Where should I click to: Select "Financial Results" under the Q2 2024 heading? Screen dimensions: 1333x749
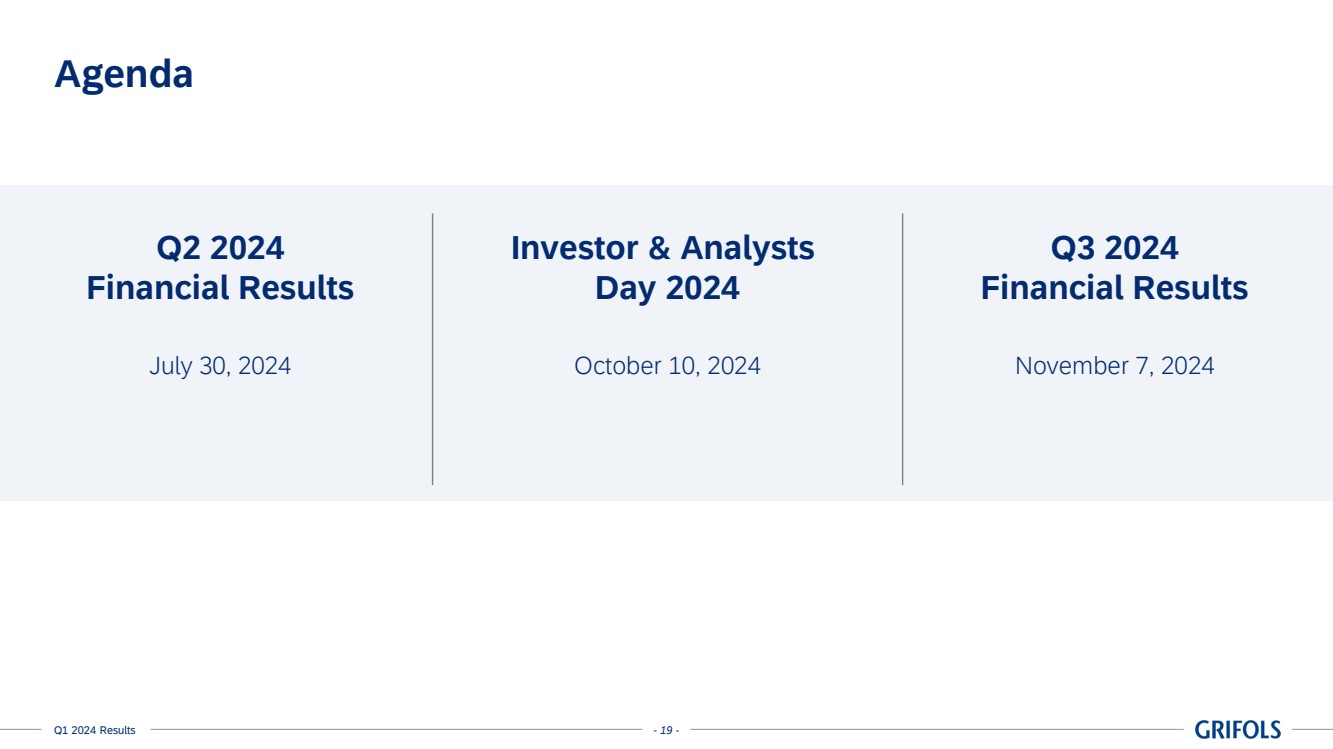point(220,288)
